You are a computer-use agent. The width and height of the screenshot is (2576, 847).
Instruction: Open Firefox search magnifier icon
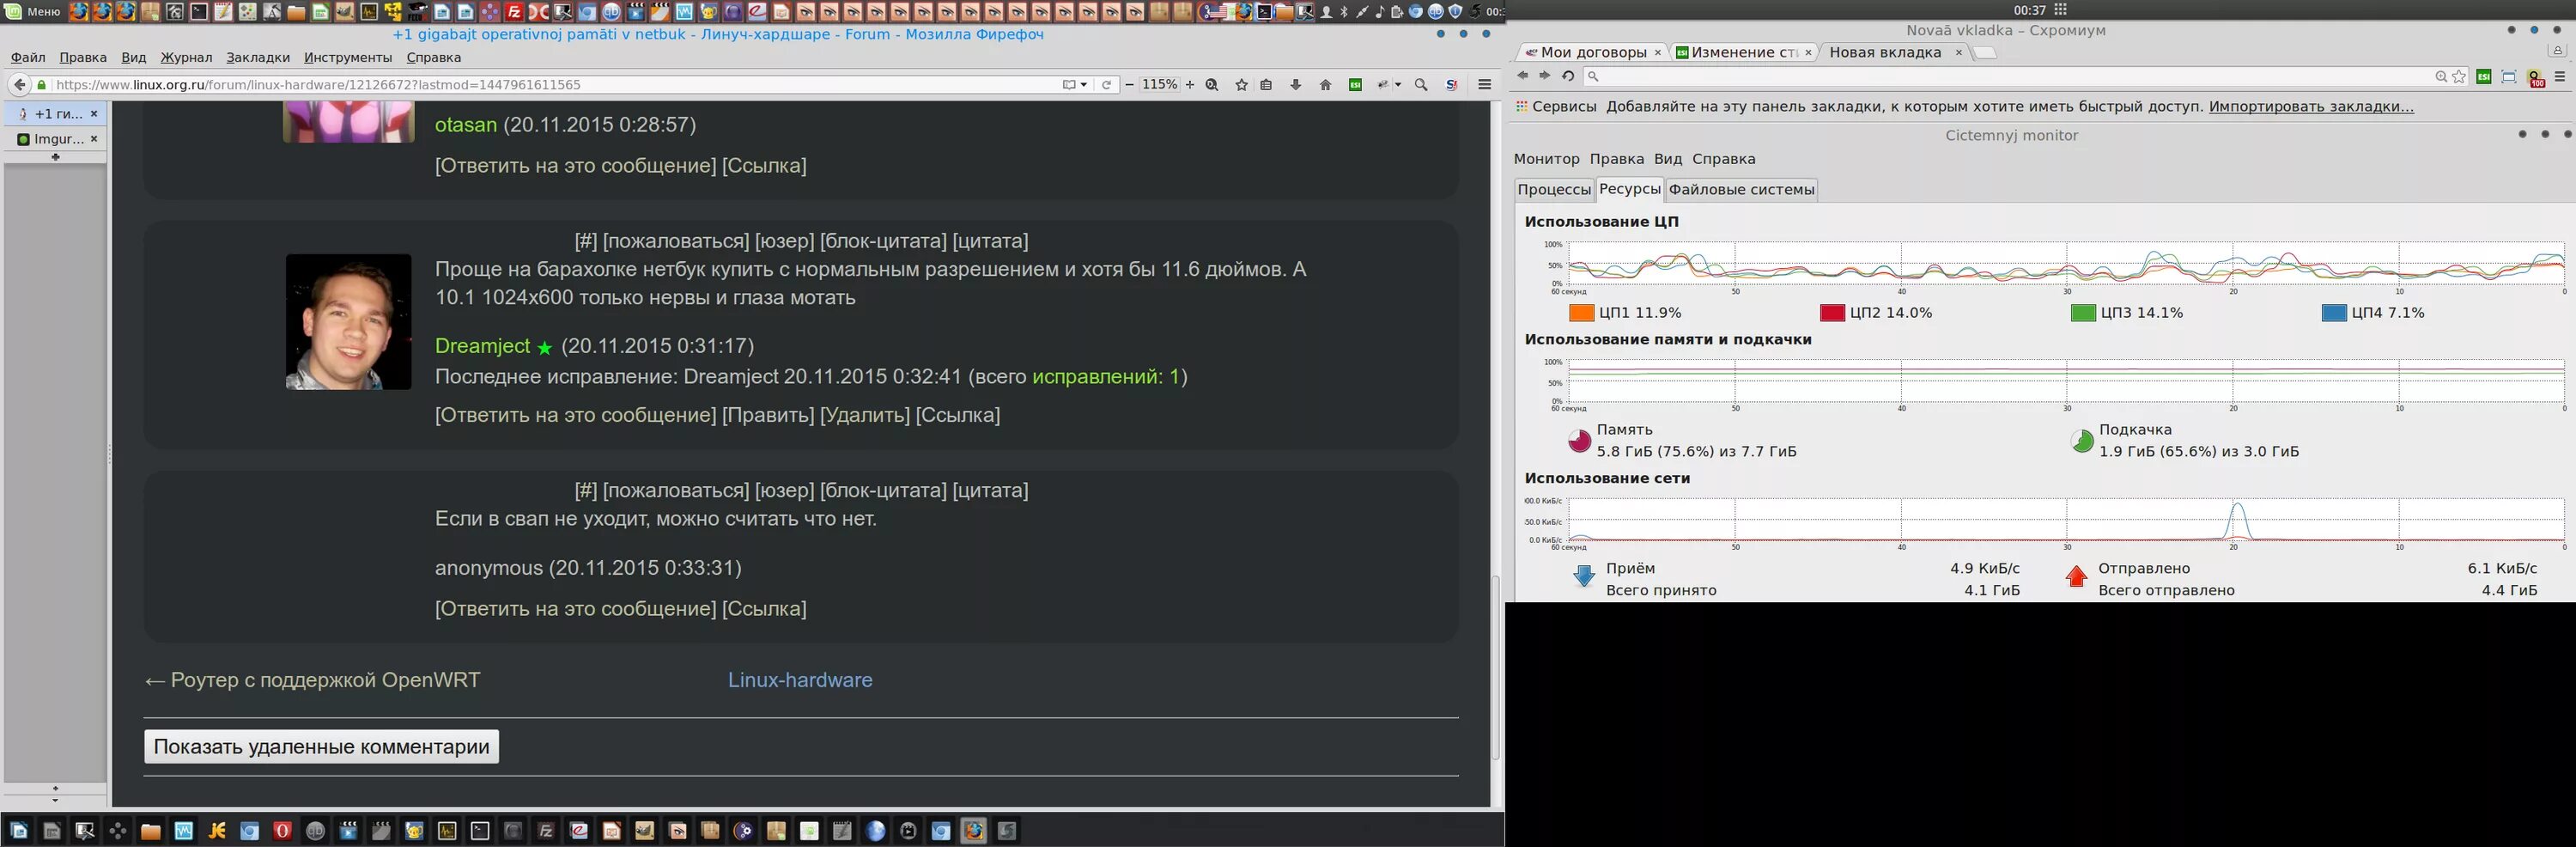coord(1421,85)
